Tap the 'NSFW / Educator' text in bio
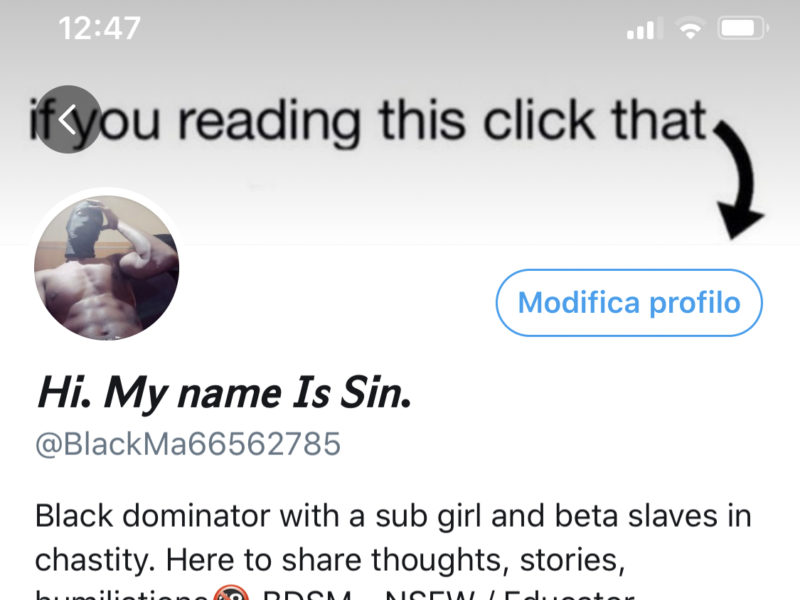 pos(510,594)
